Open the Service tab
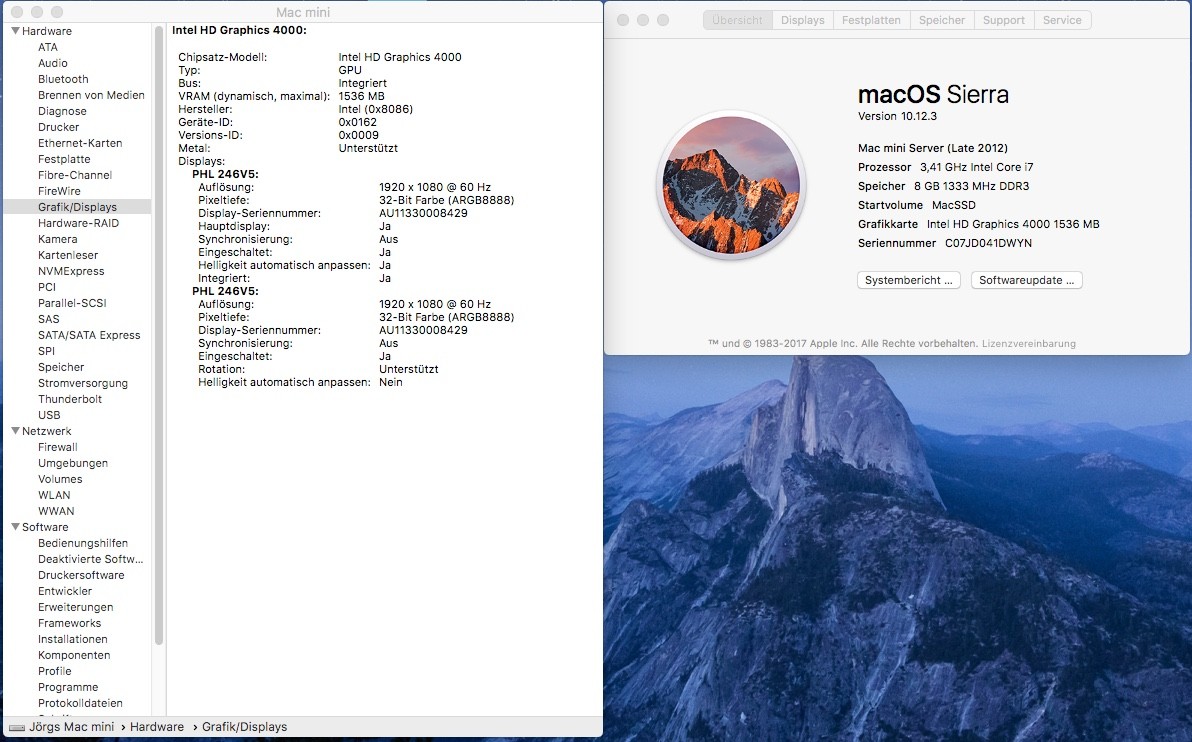This screenshot has height=742, width=1192. pos(1062,21)
